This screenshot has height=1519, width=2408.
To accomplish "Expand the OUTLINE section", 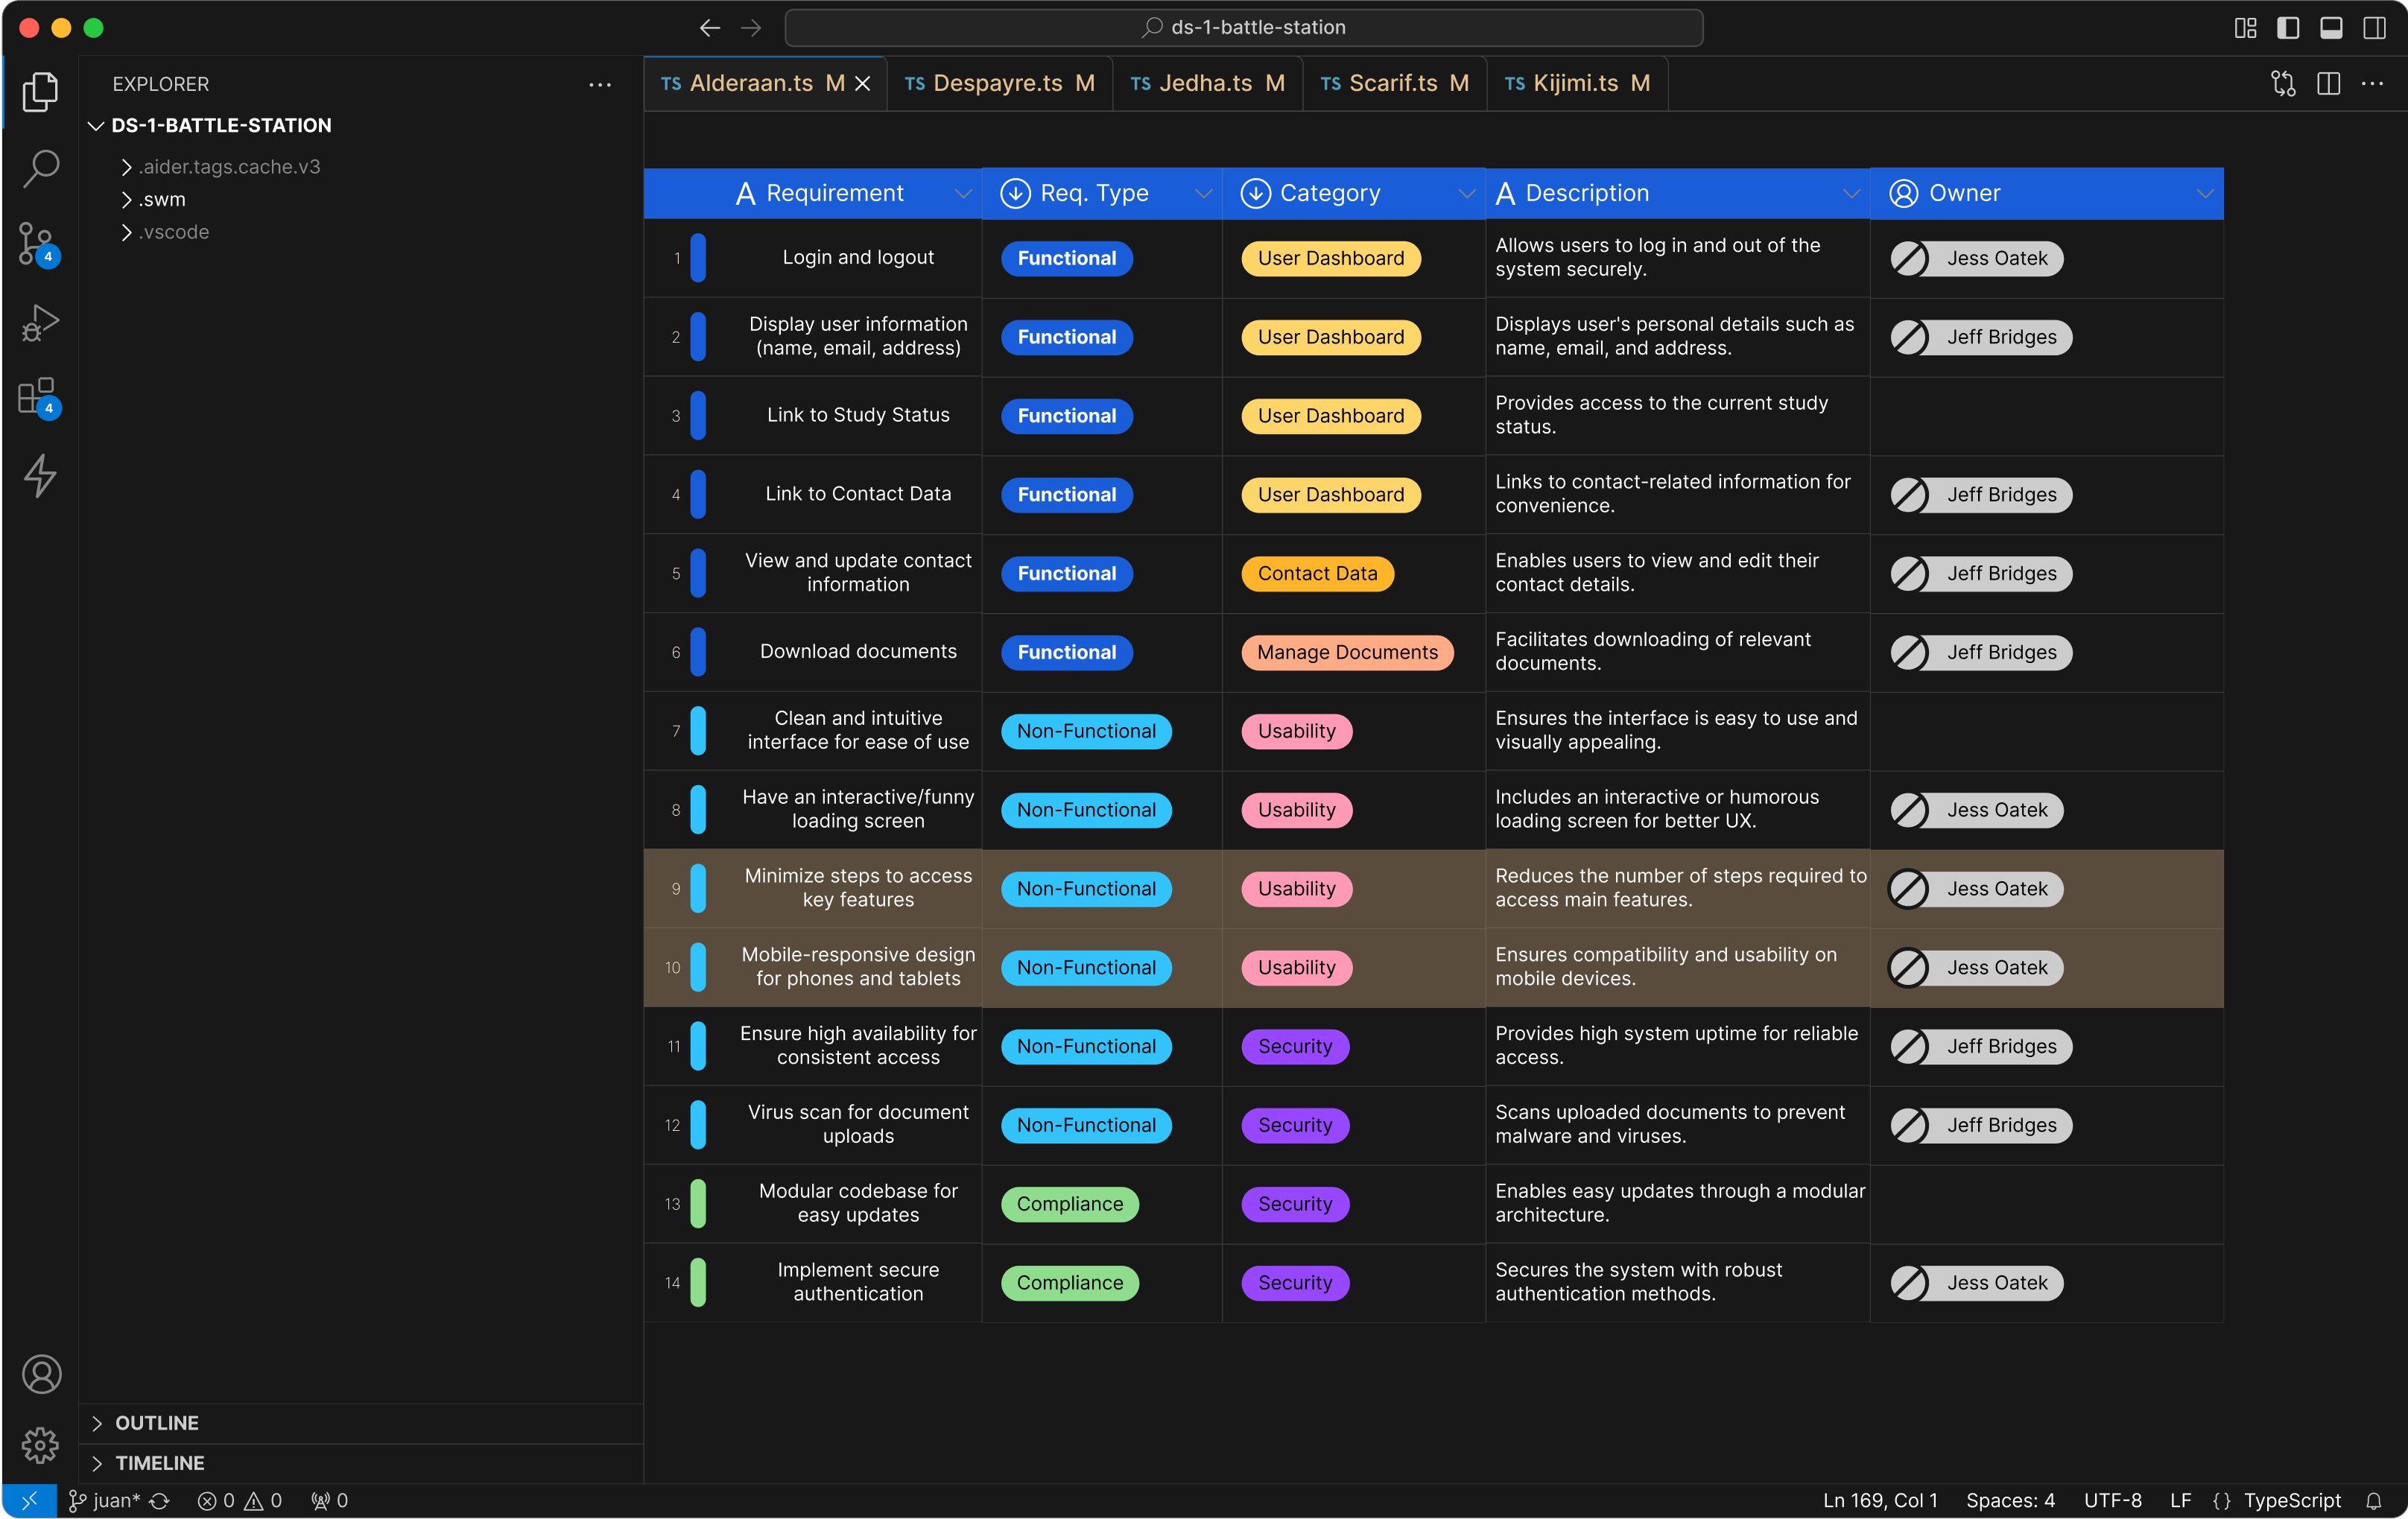I will (156, 1422).
